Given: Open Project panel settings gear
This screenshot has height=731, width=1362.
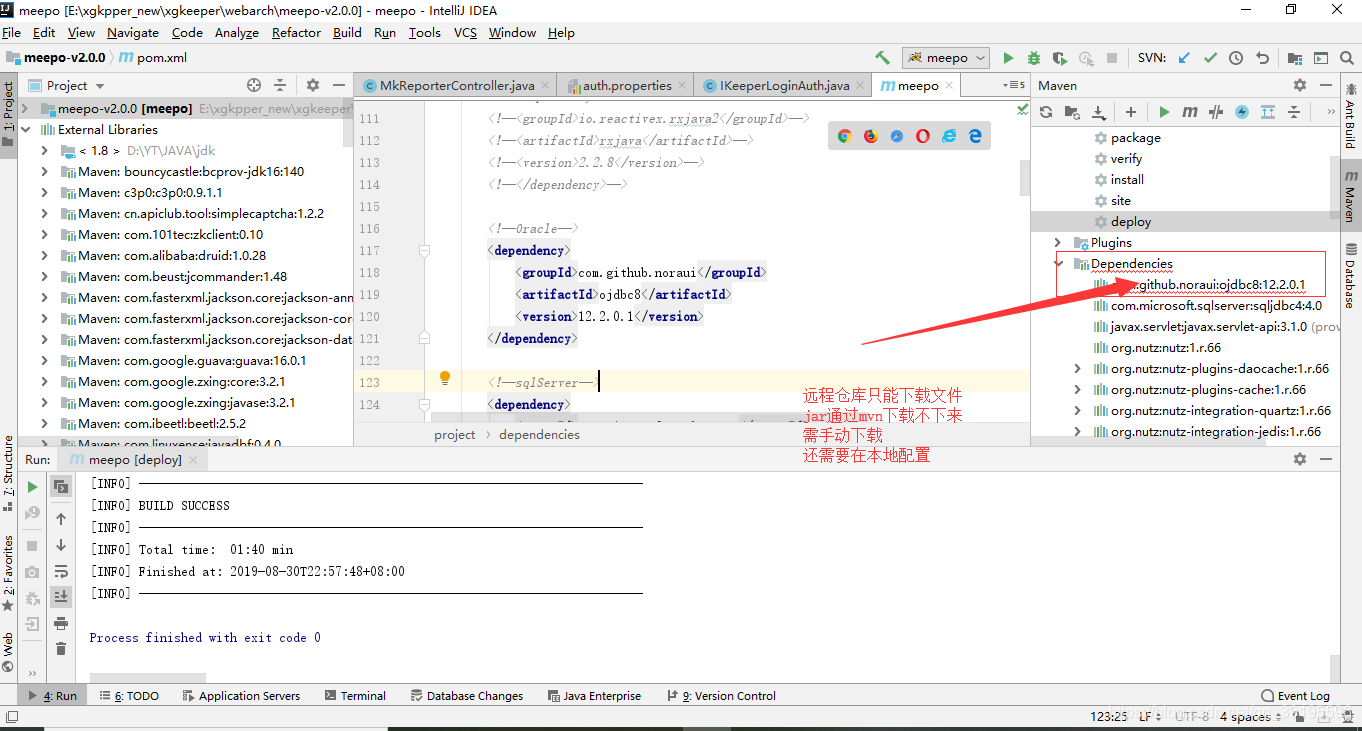Looking at the screenshot, I should pyautogui.click(x=313, y=85).
